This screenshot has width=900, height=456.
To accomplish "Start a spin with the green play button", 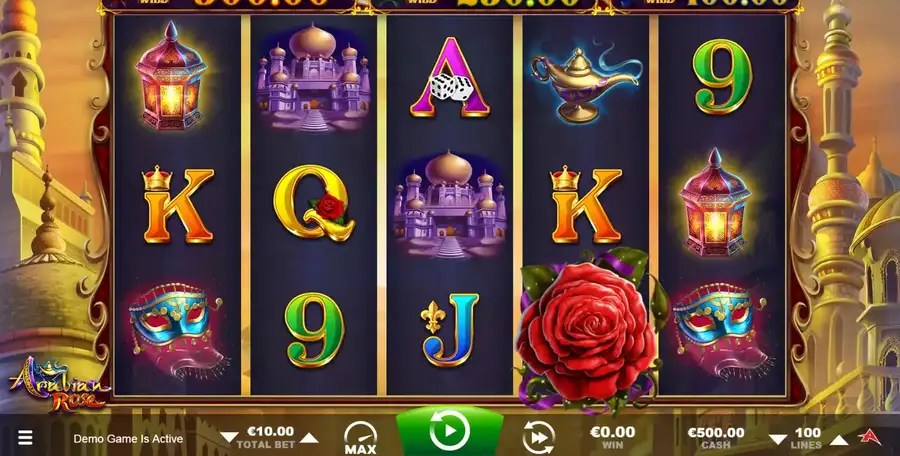I will tap(449, 430).
